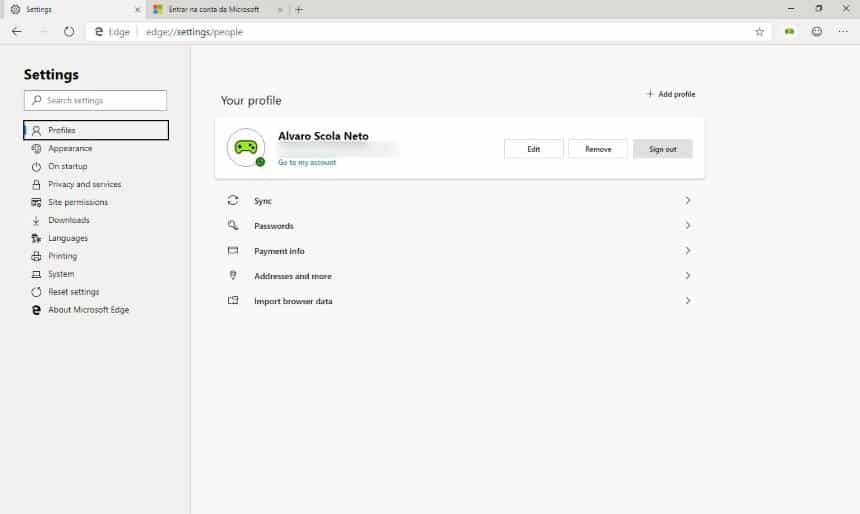Click the Edit profile button
This screenshot has height=514, width=860.
[533, 149]
